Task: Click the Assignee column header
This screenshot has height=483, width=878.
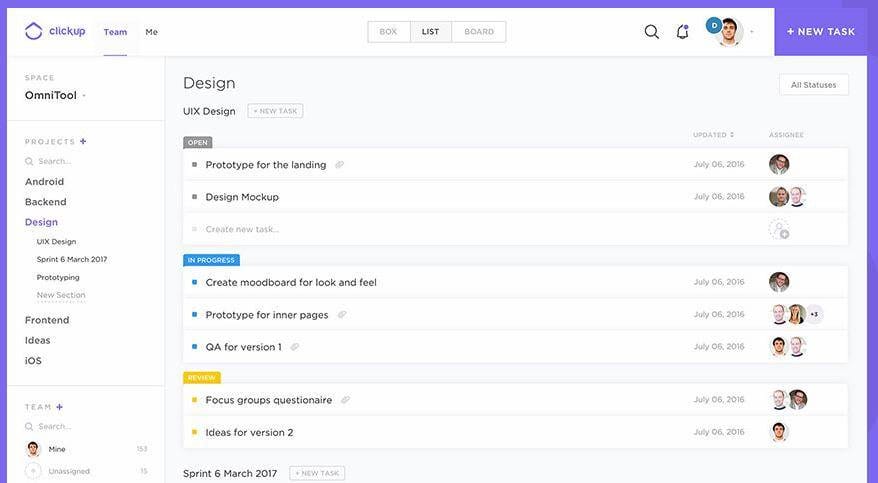Action: click(x=786, y=135)
